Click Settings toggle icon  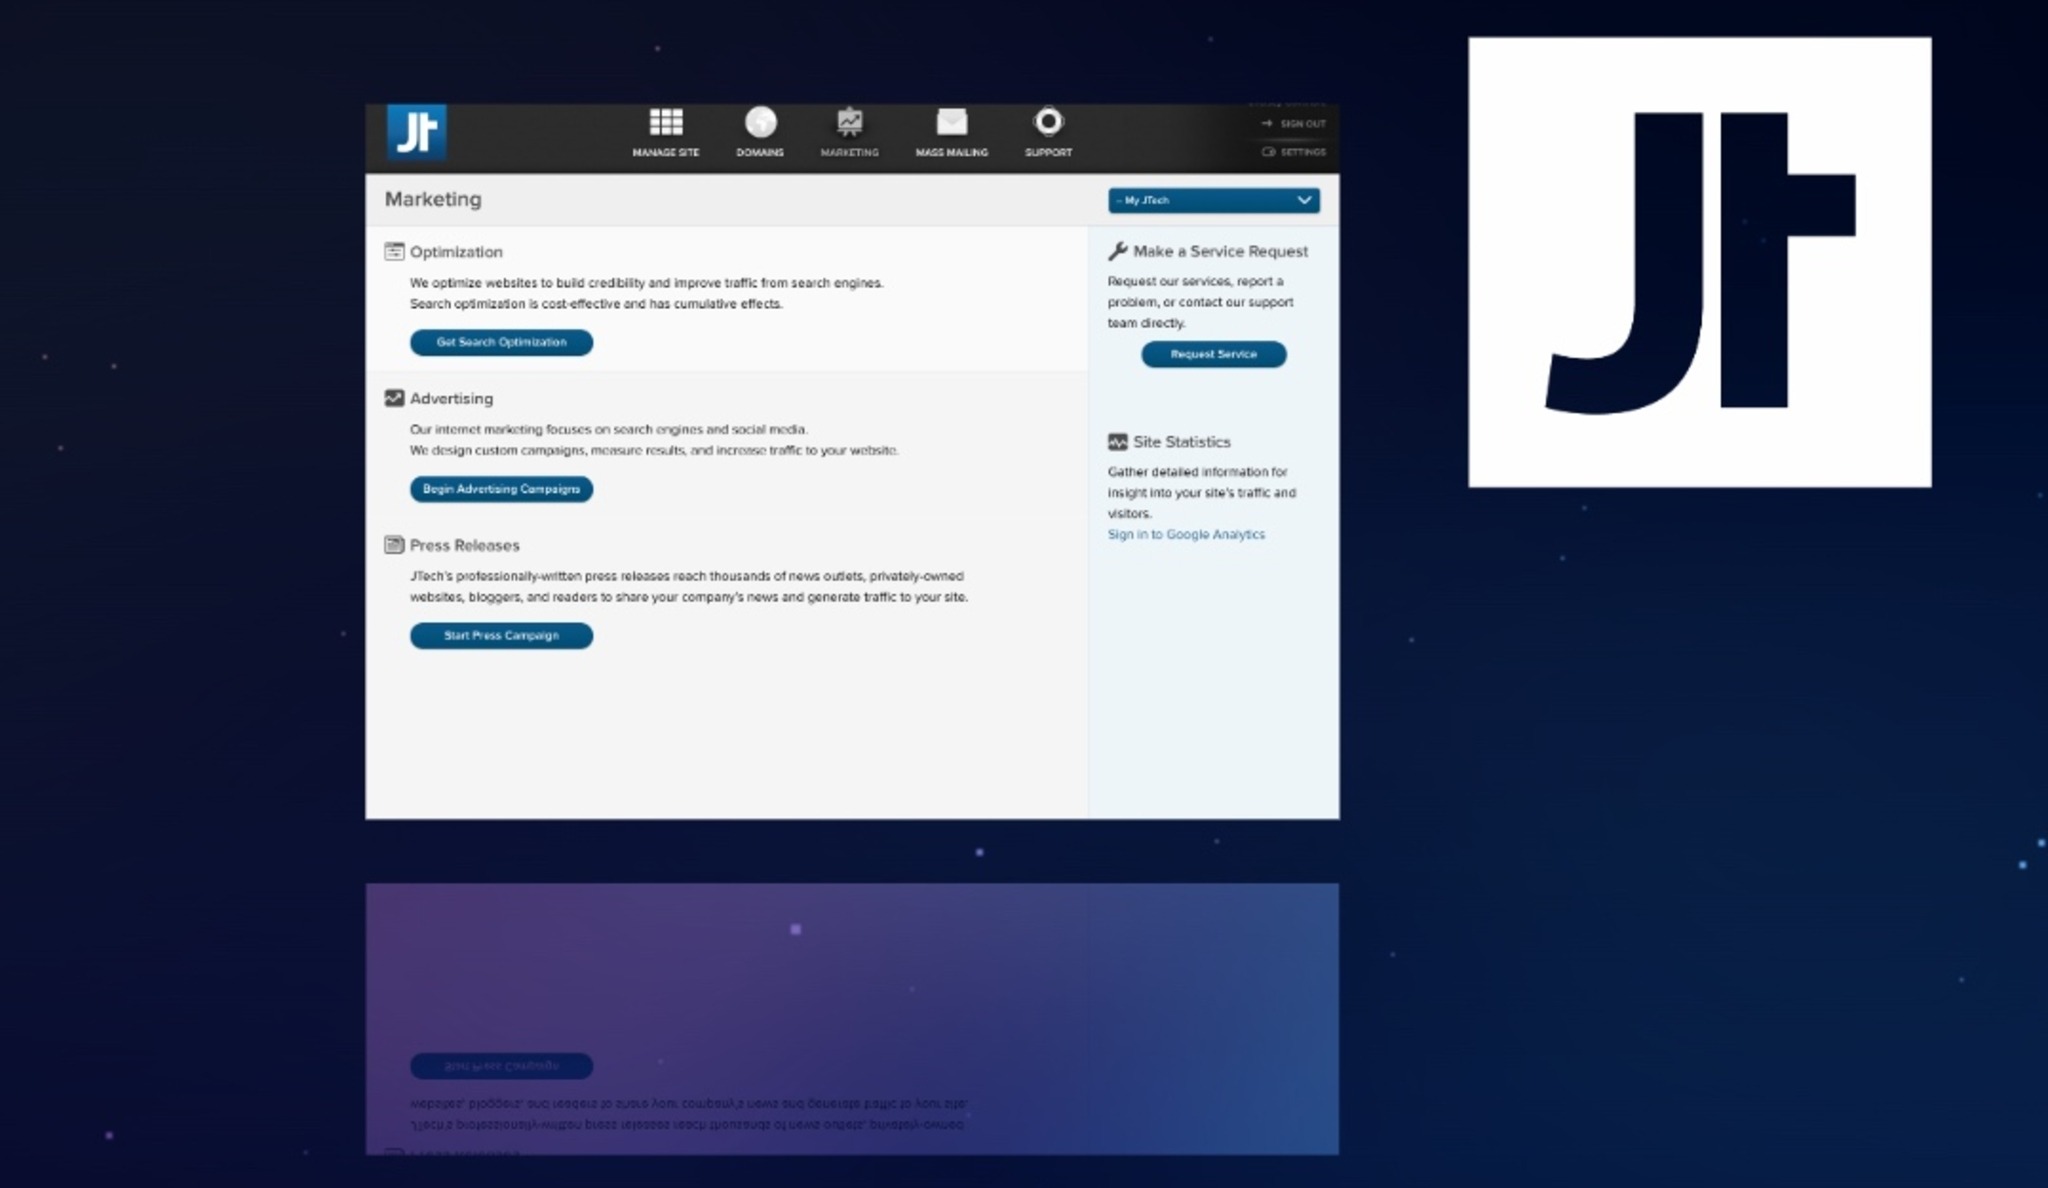(x=1268, y=152)
